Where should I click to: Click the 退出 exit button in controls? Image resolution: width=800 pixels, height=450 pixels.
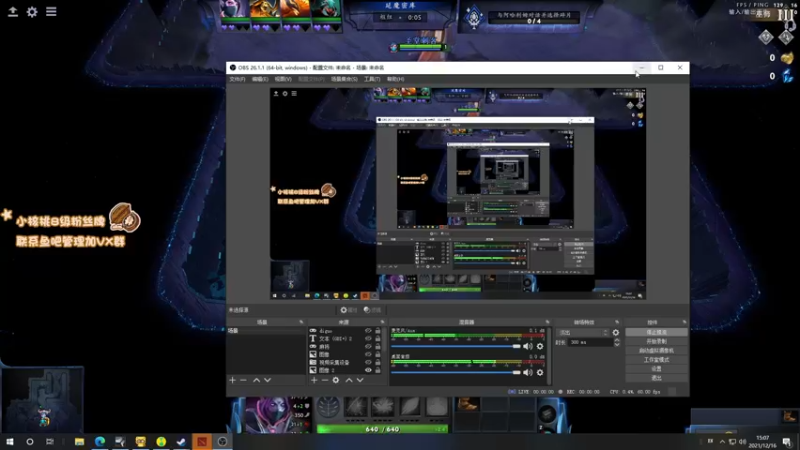coord(656,378)
